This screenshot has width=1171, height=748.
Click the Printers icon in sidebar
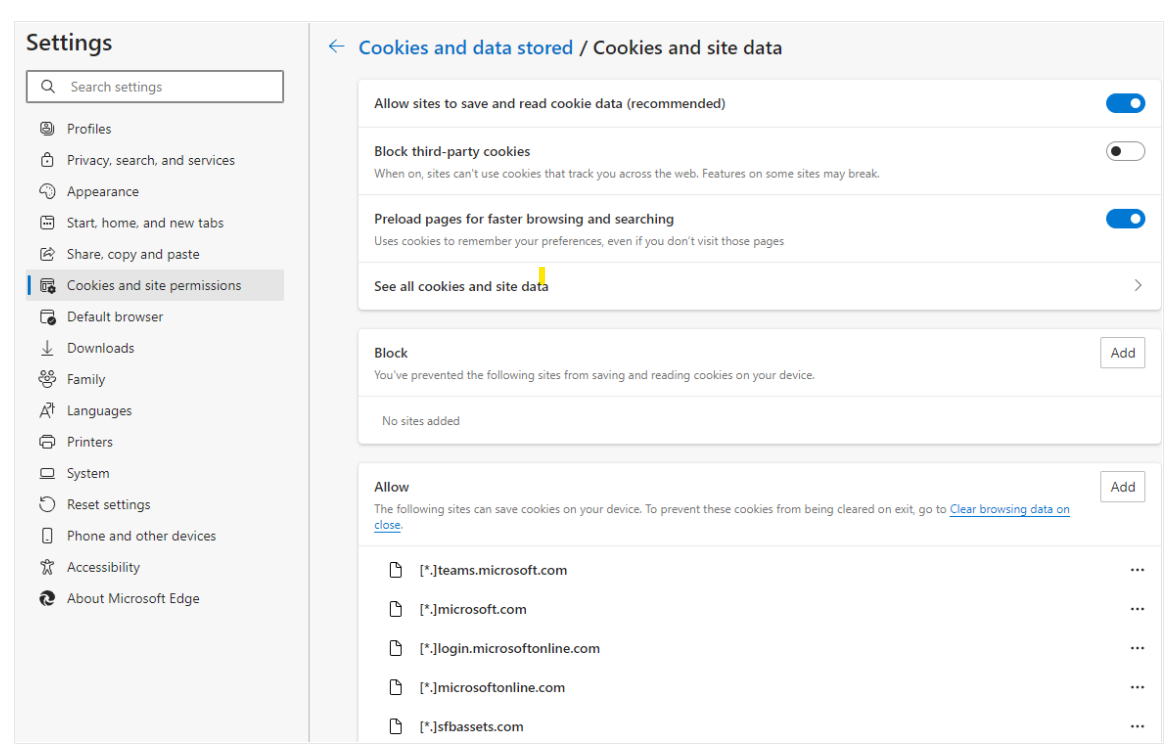pyautogui.click(x=47, y=442)
